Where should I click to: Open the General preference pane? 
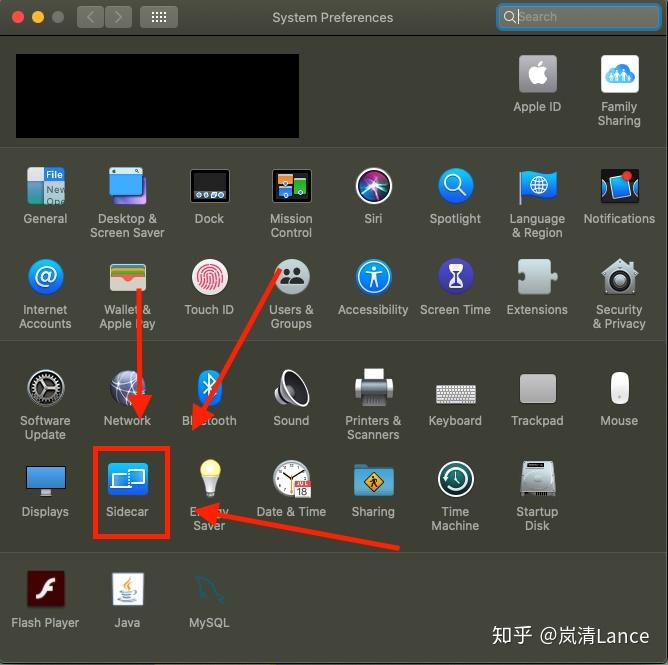[x=46, y=186]
